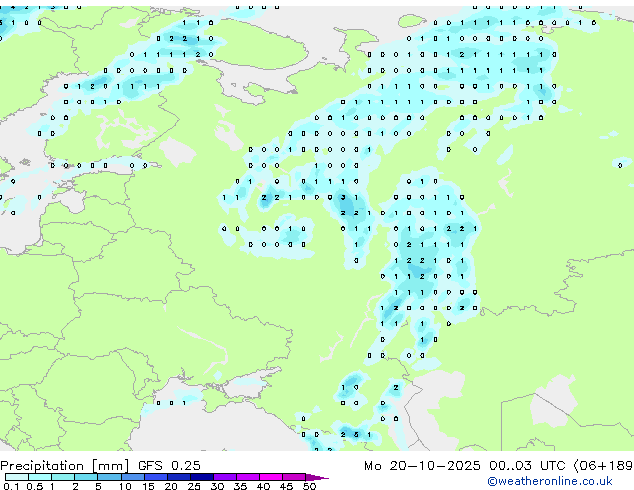The image size is (634, 490).
Task: Select the 20–25 mm legend color swatch
Action: [x=178, y=477]
